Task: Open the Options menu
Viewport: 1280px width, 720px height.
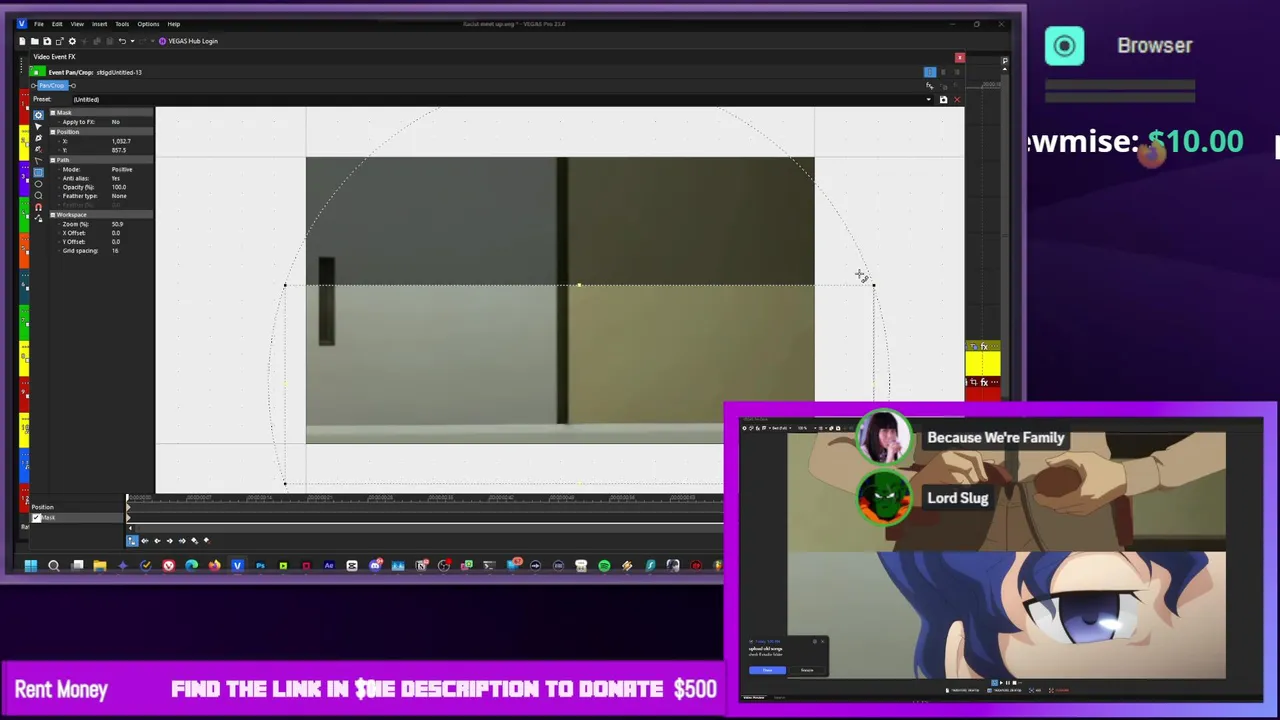Action: 148,24
